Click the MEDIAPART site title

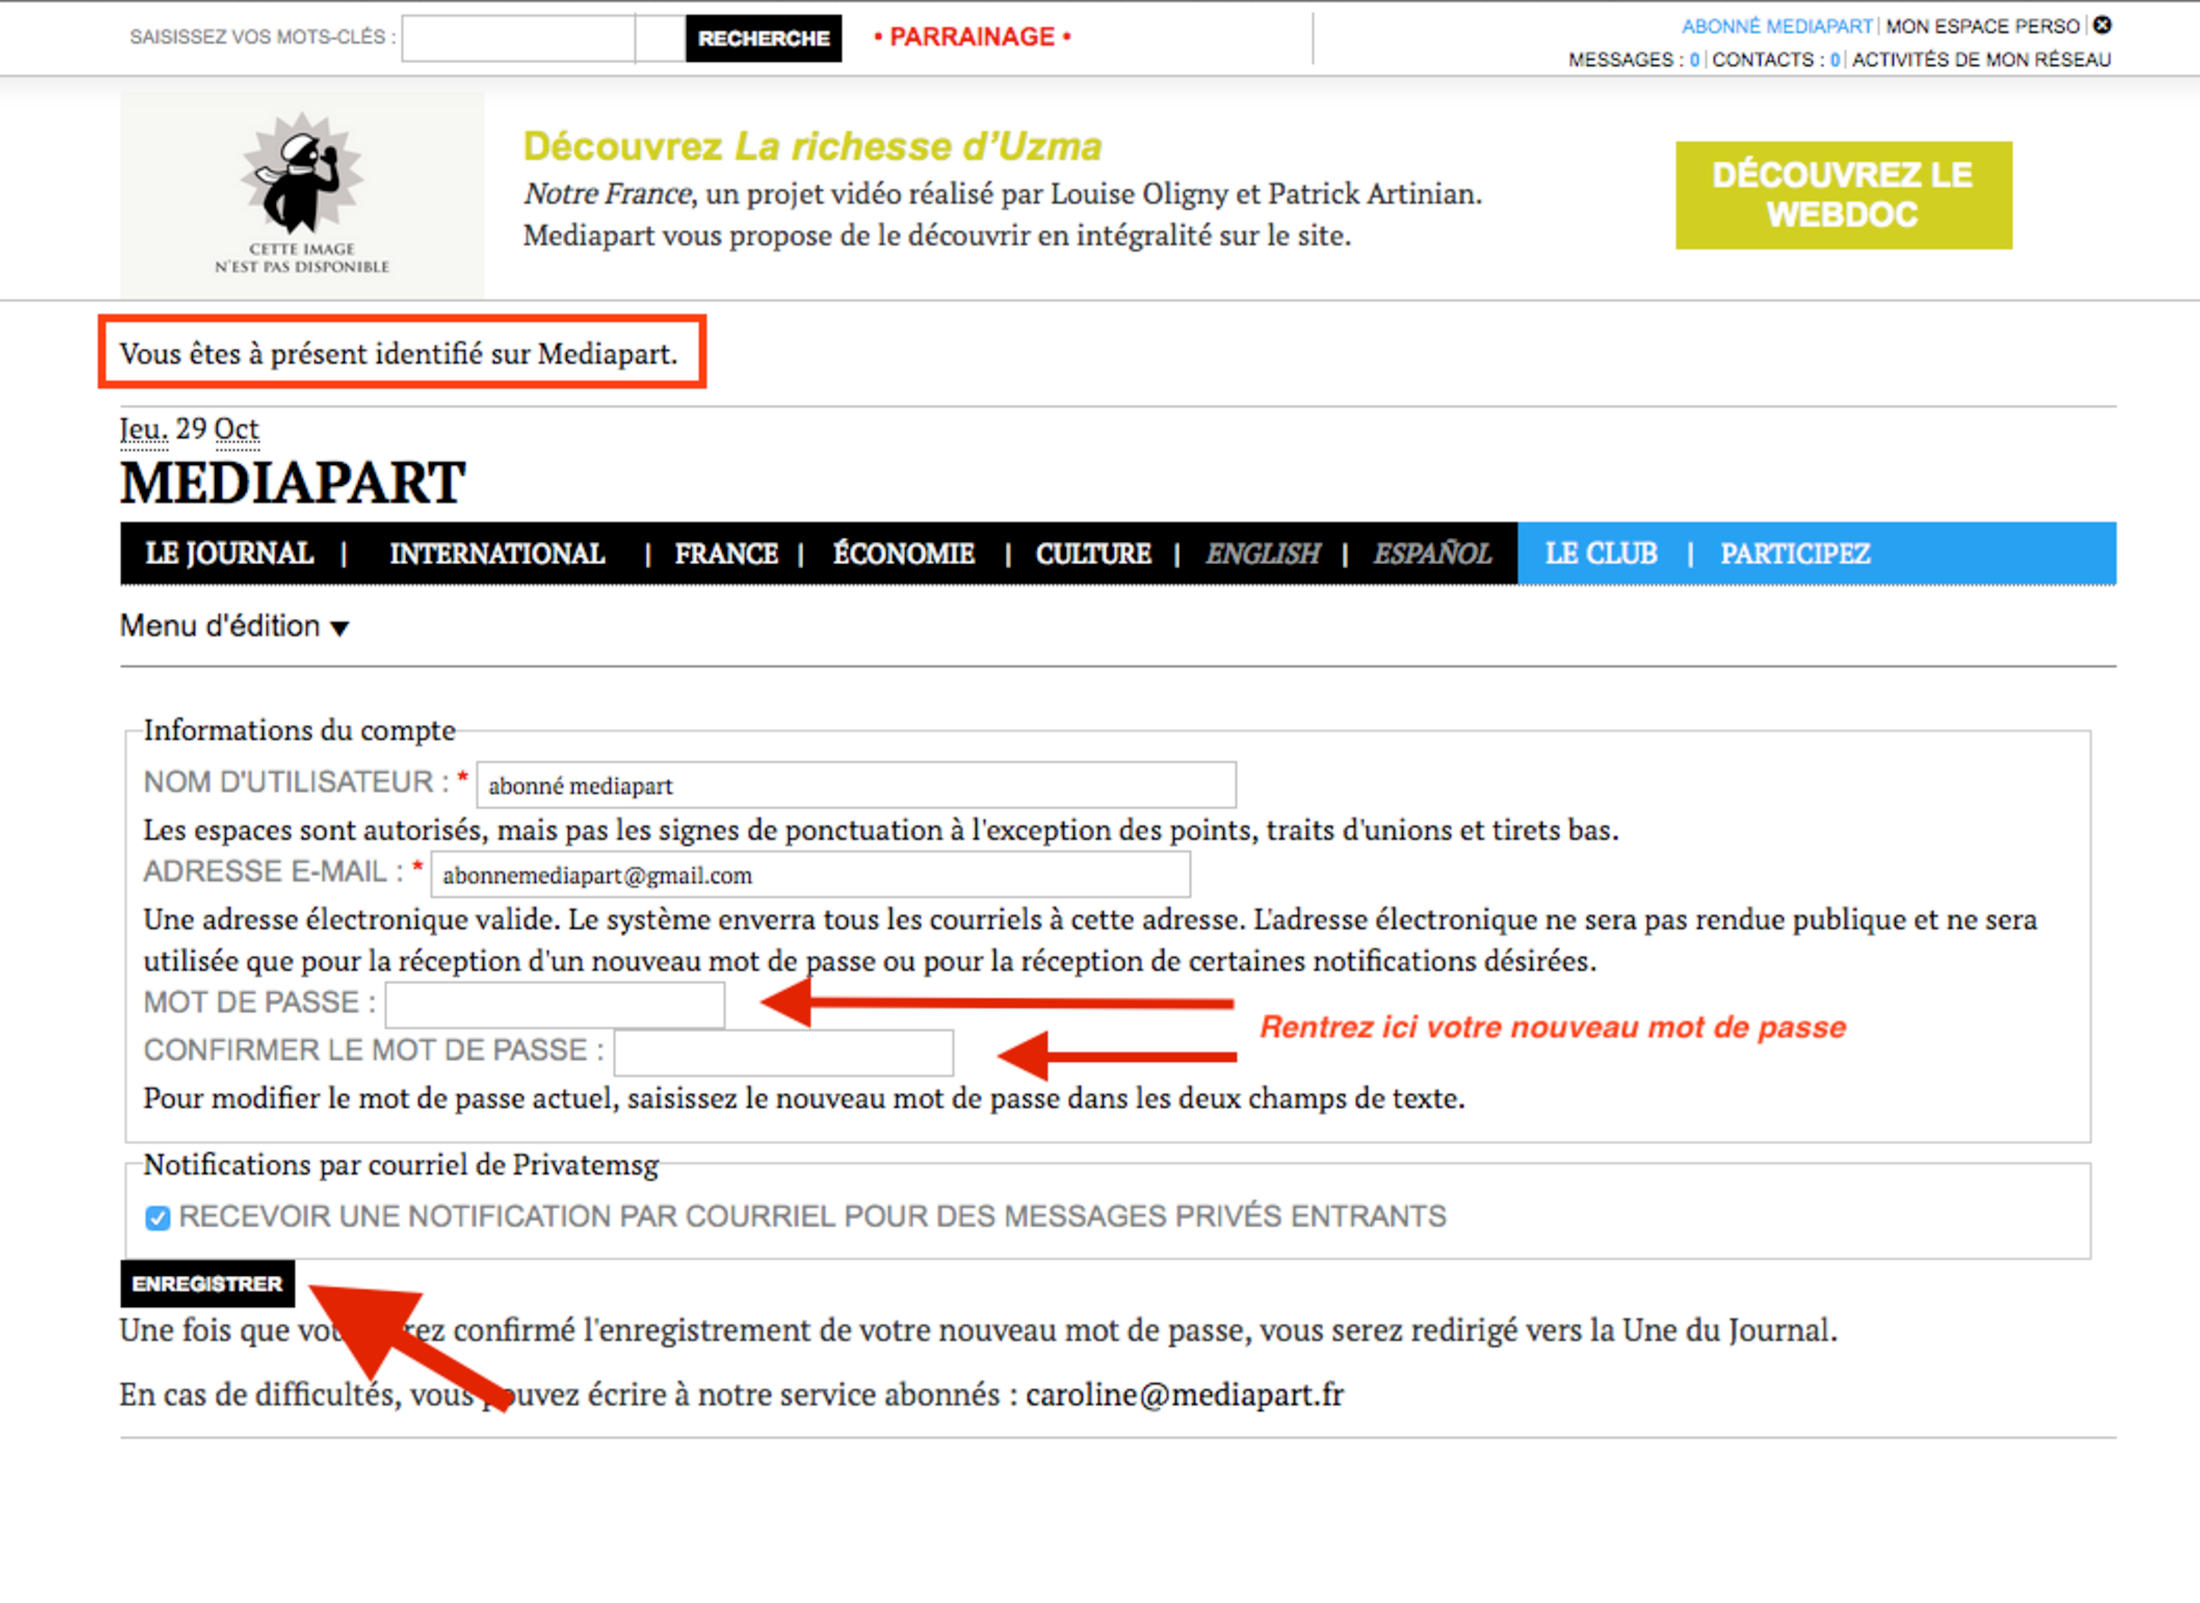(292, 483)
